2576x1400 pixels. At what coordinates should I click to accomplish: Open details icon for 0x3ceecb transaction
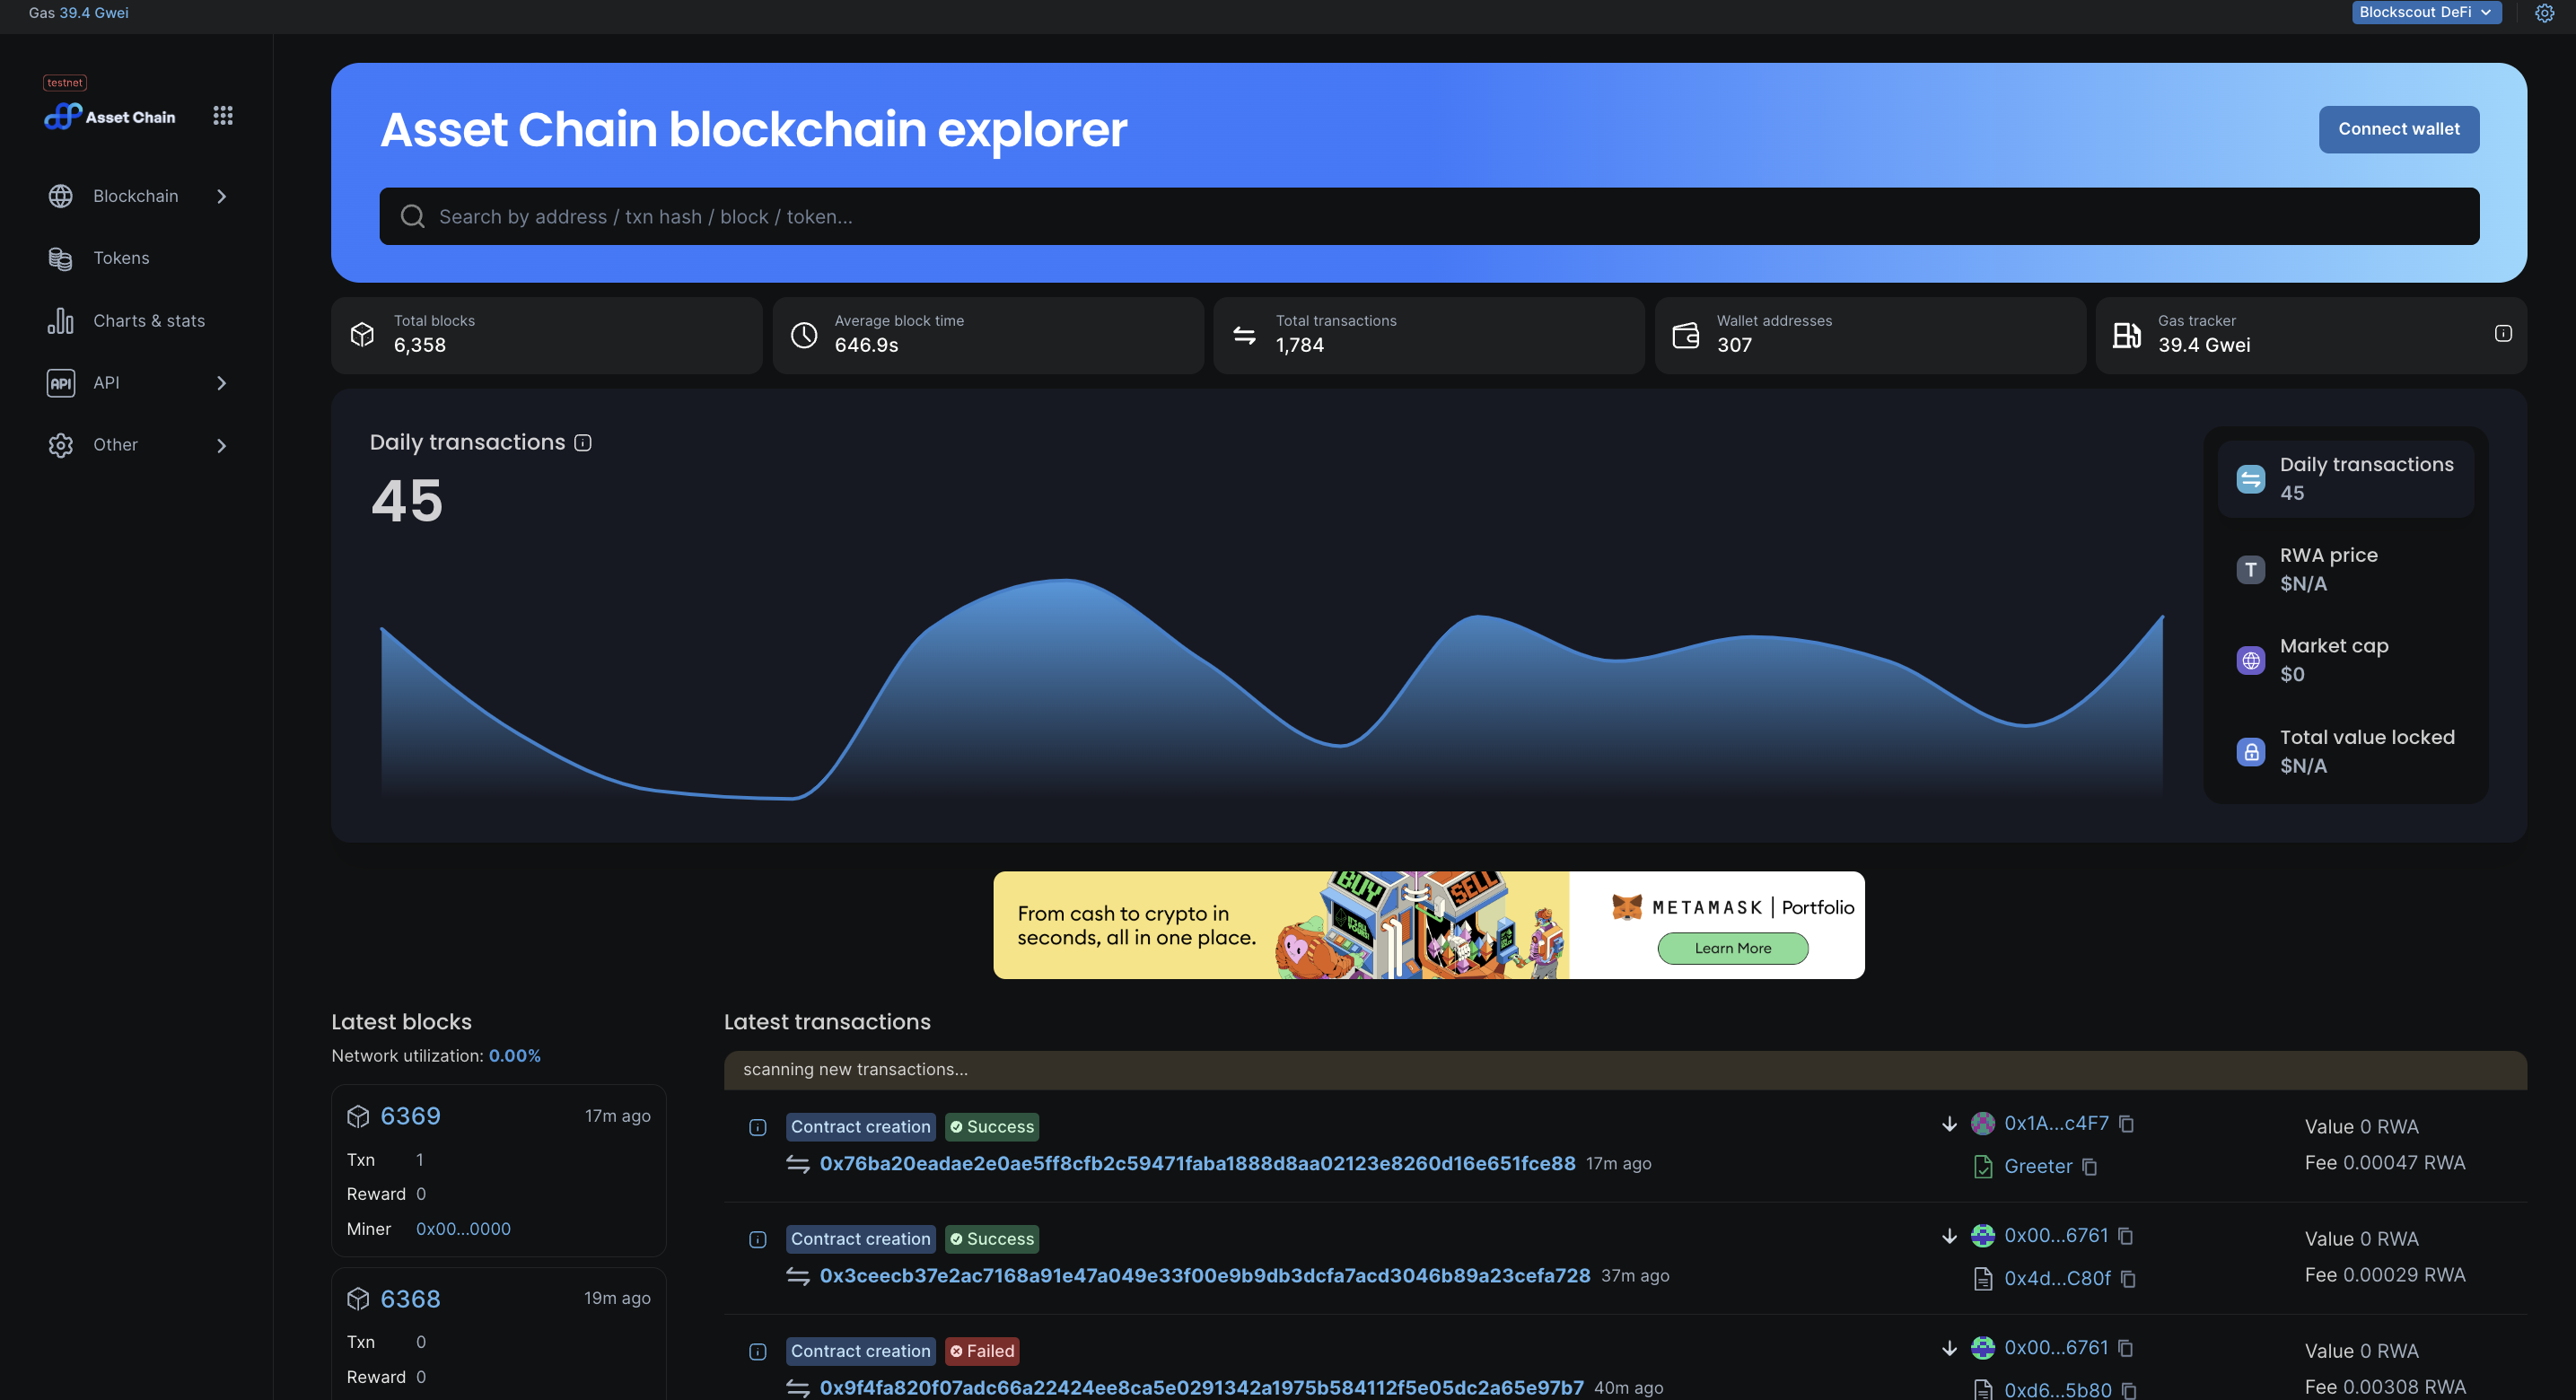[758, 1240]
